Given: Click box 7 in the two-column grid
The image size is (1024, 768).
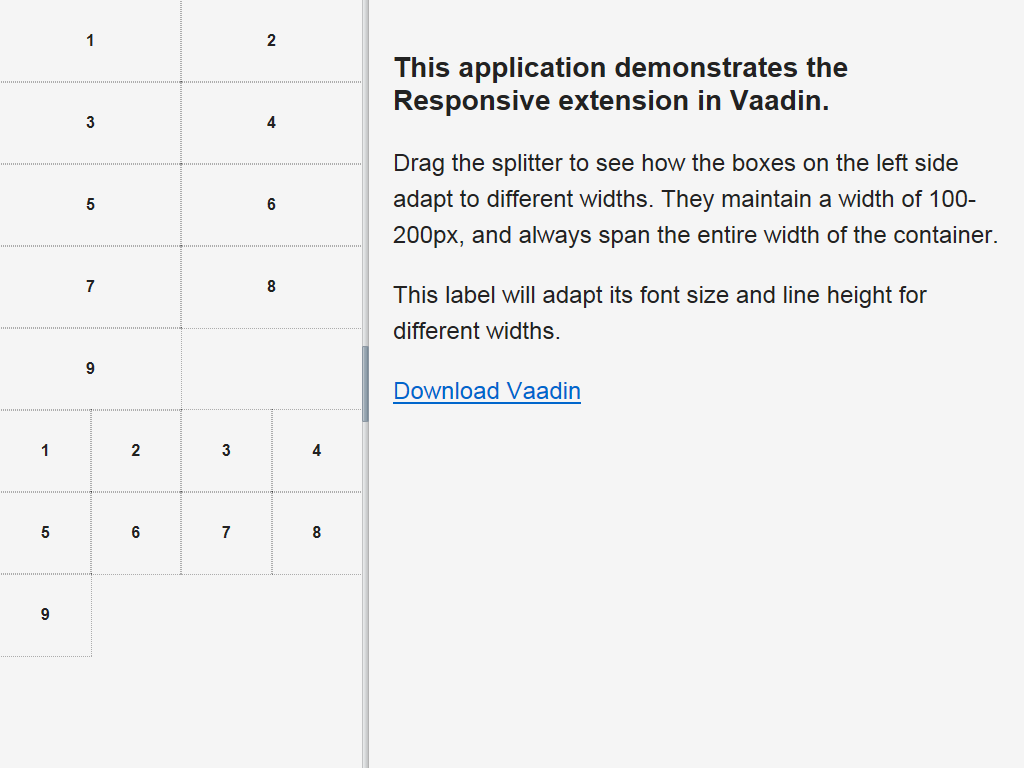Looking at the screenshot, I should click(90, 287).
